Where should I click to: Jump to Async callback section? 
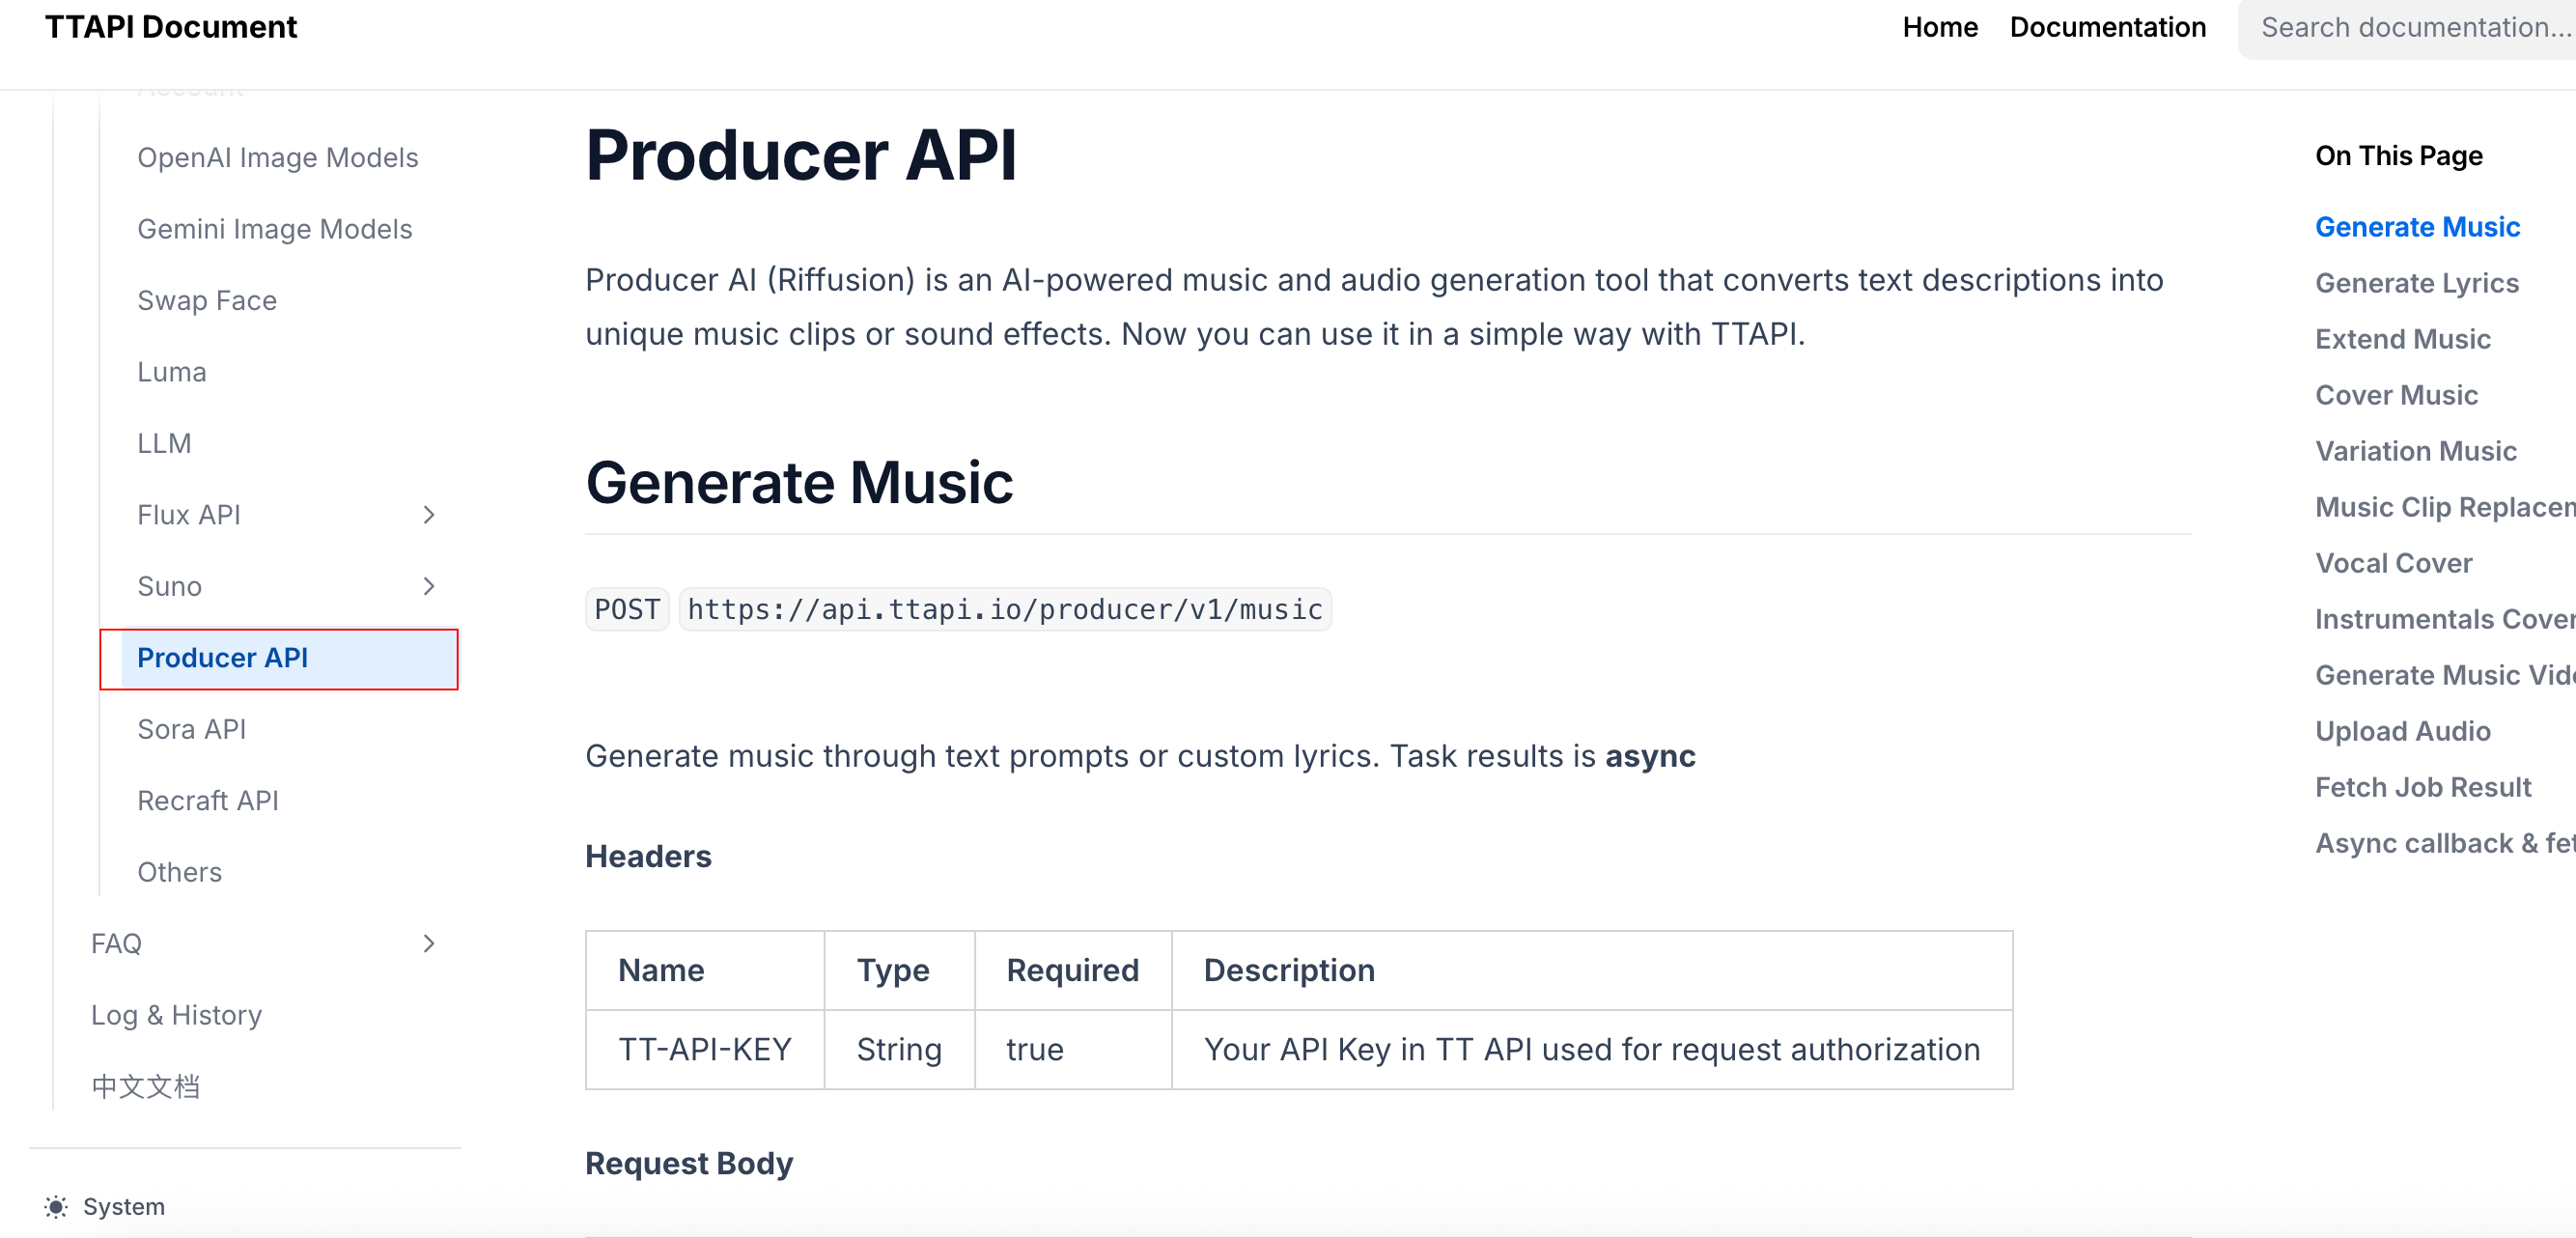(2445, 843)
